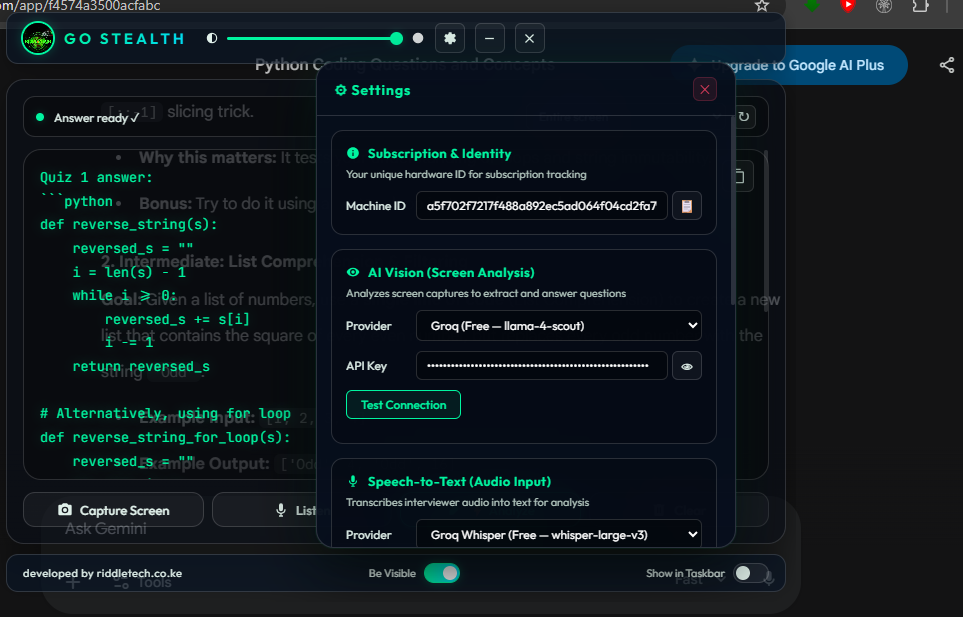Click the Test Connection button
Screen dimensions: 963x617
(404, 405)
